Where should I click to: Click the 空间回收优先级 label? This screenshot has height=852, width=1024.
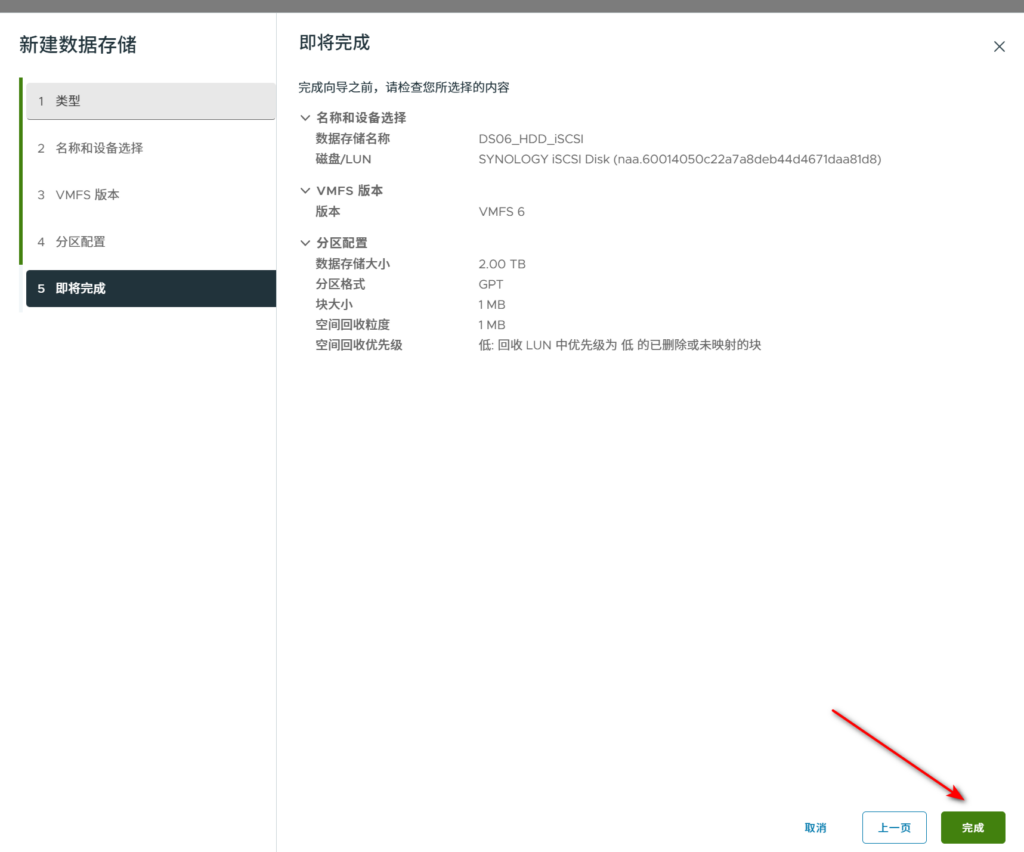tap(358, 345)
